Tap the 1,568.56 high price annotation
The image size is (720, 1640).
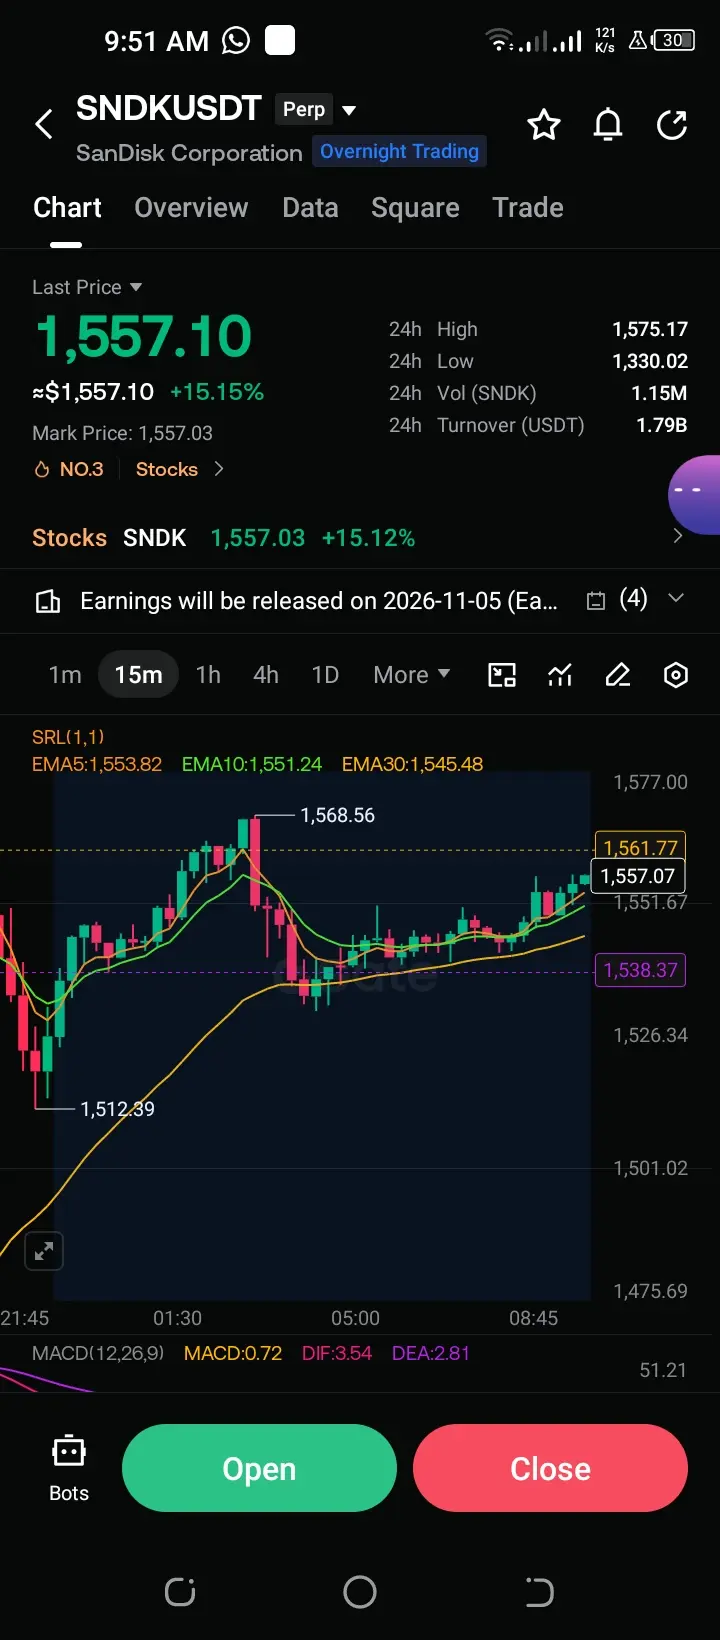point(338,815)
